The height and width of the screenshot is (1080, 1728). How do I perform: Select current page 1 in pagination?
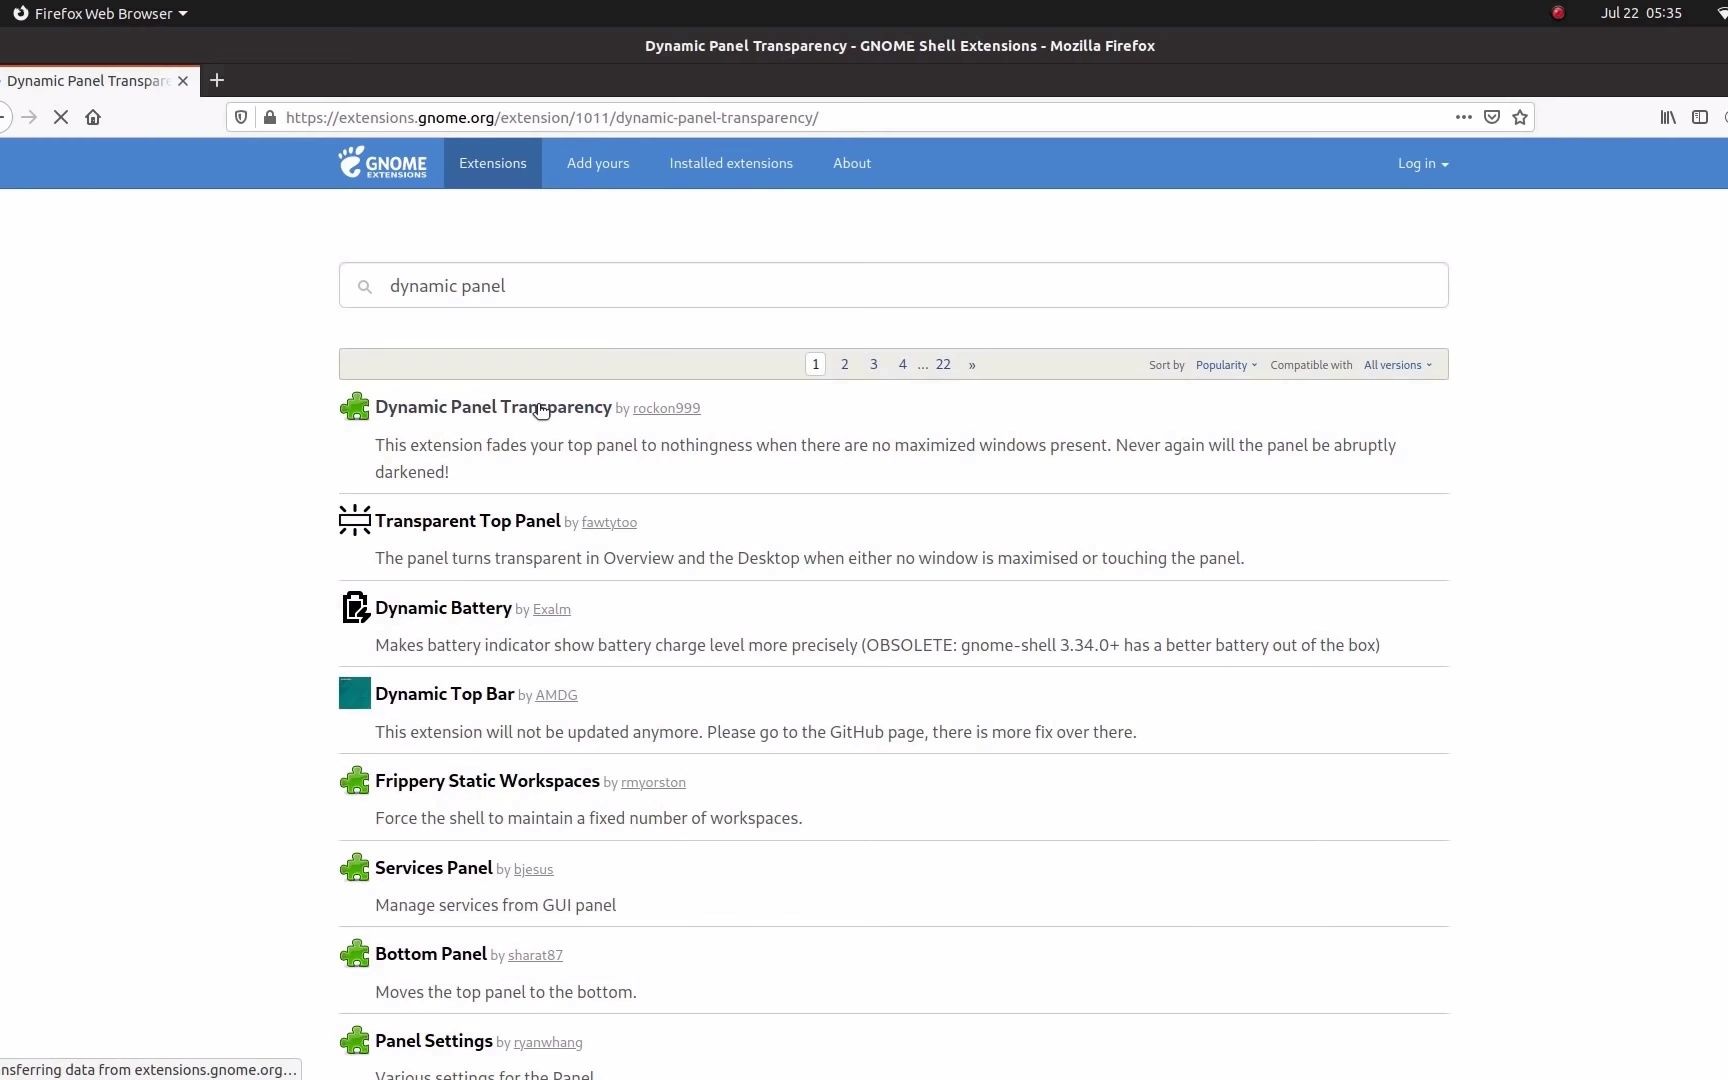click(816, 364)
